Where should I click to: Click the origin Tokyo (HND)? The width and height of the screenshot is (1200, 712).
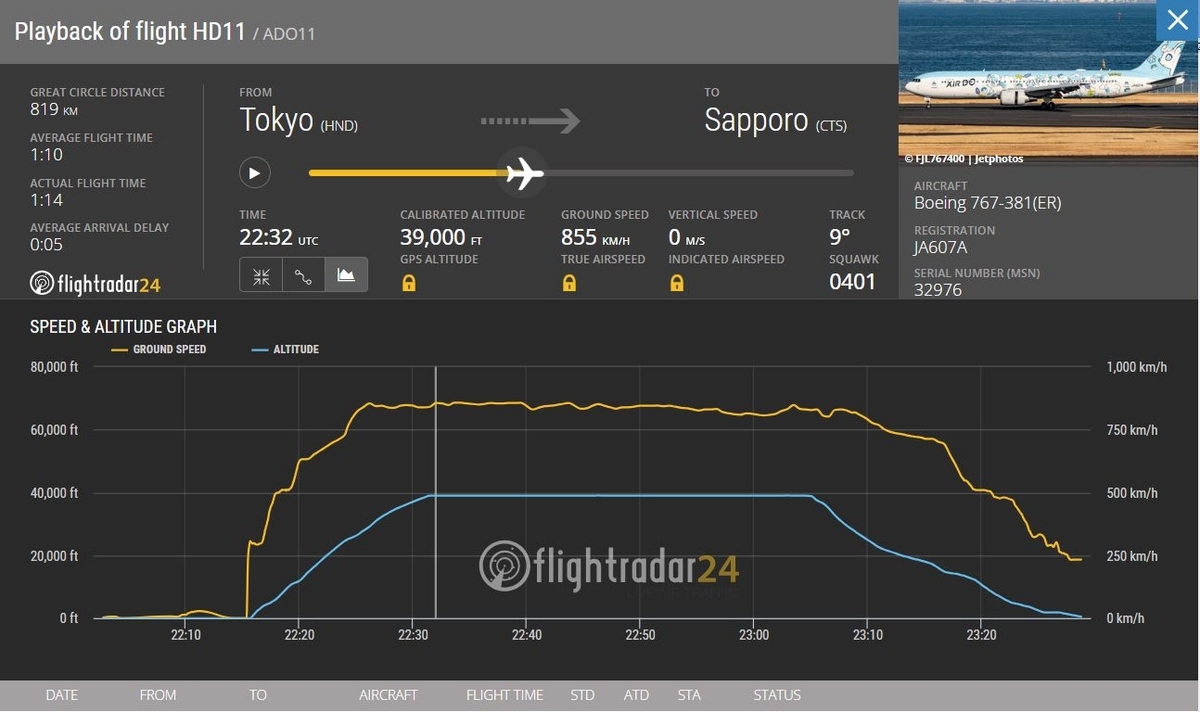[299, 121]
